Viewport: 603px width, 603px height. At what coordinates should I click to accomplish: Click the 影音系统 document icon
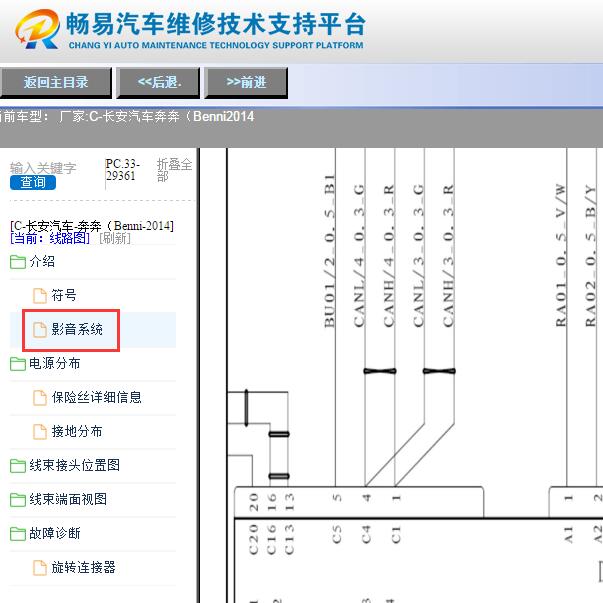[x=40, y=330]
